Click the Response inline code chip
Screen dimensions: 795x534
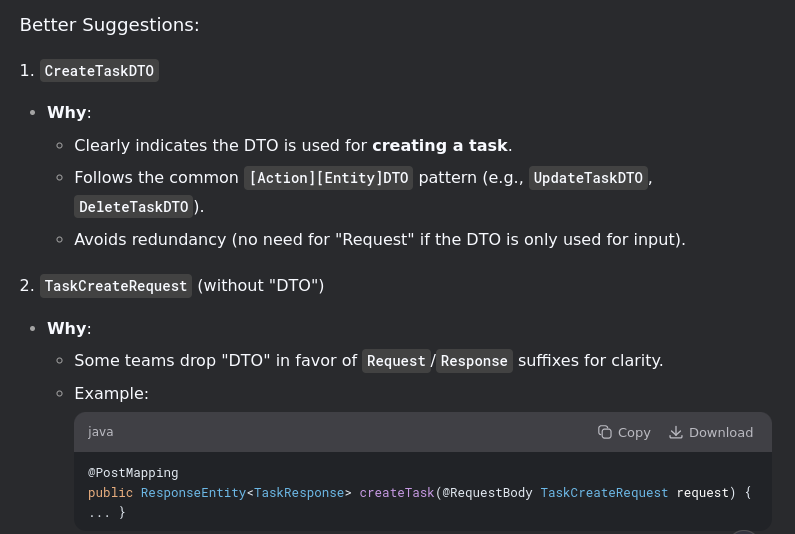(x=474, y=361)
